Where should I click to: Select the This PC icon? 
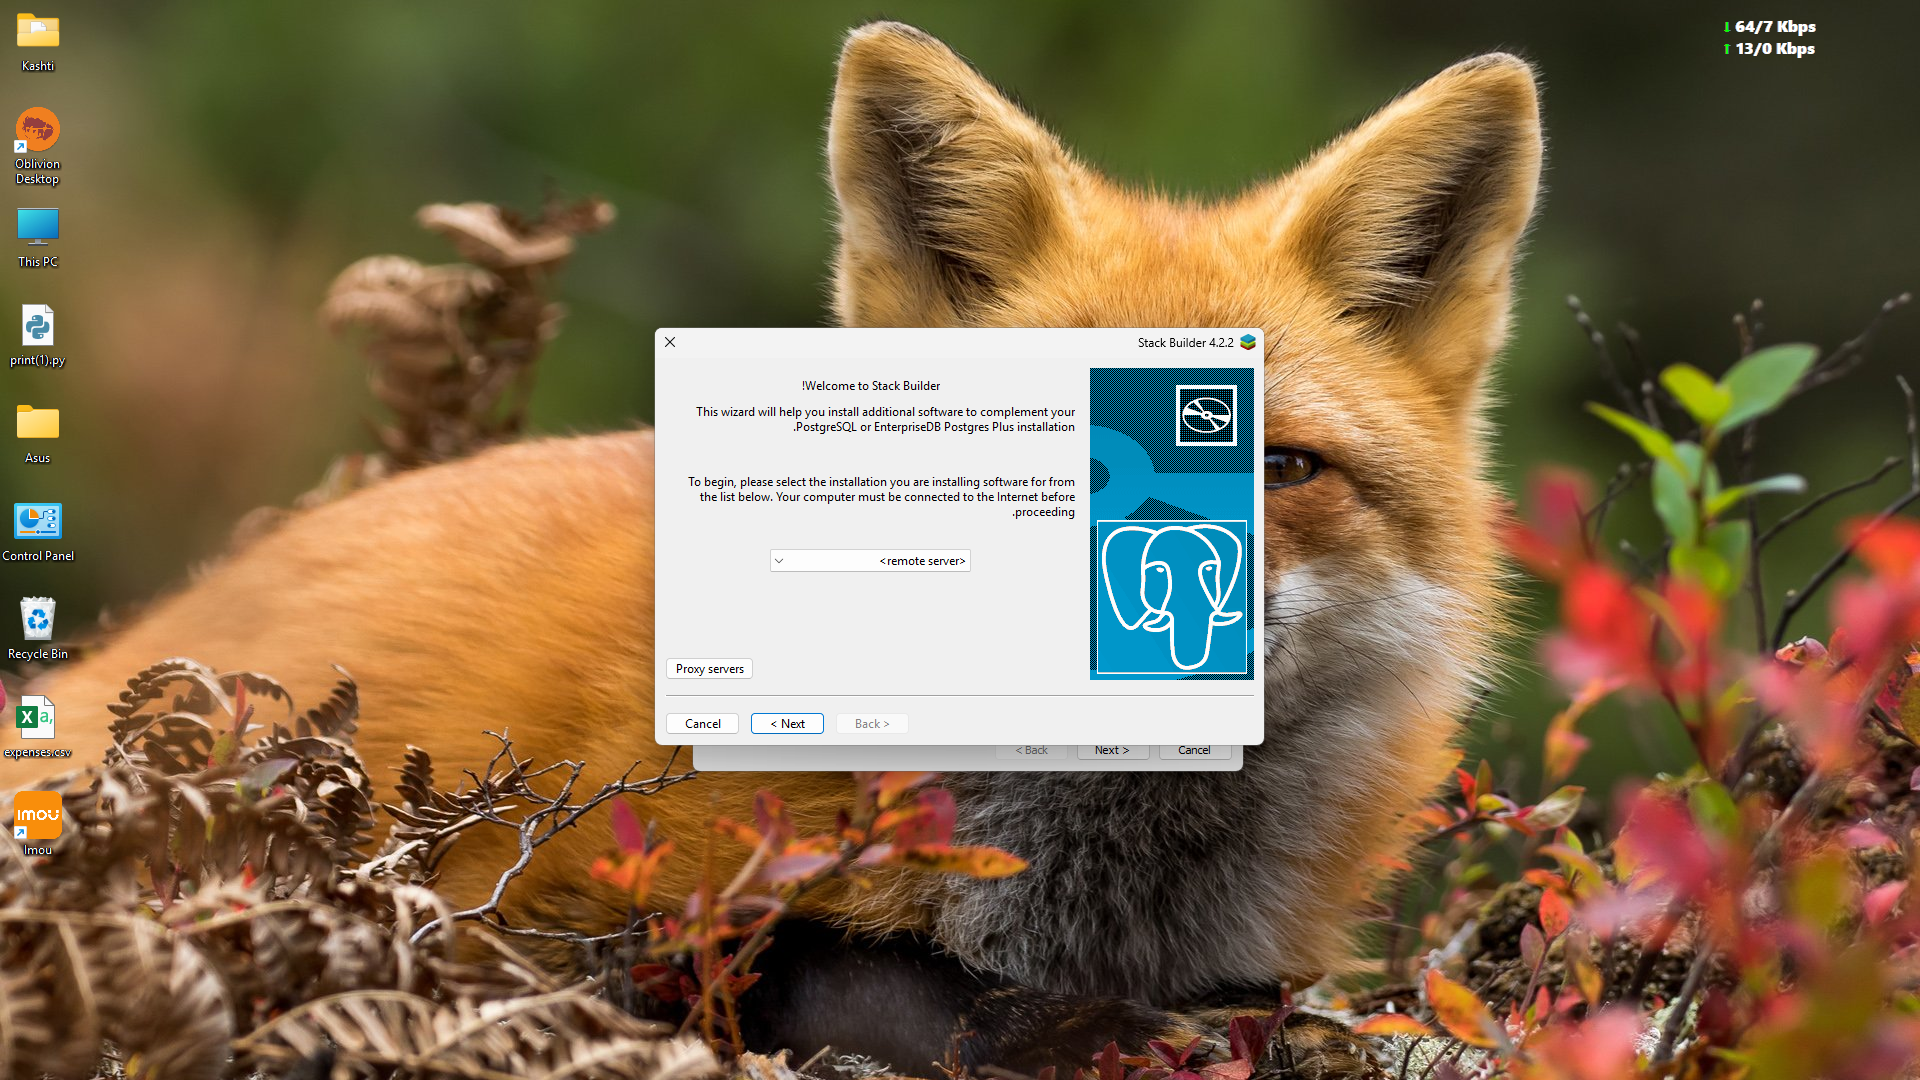coord(37,227)
